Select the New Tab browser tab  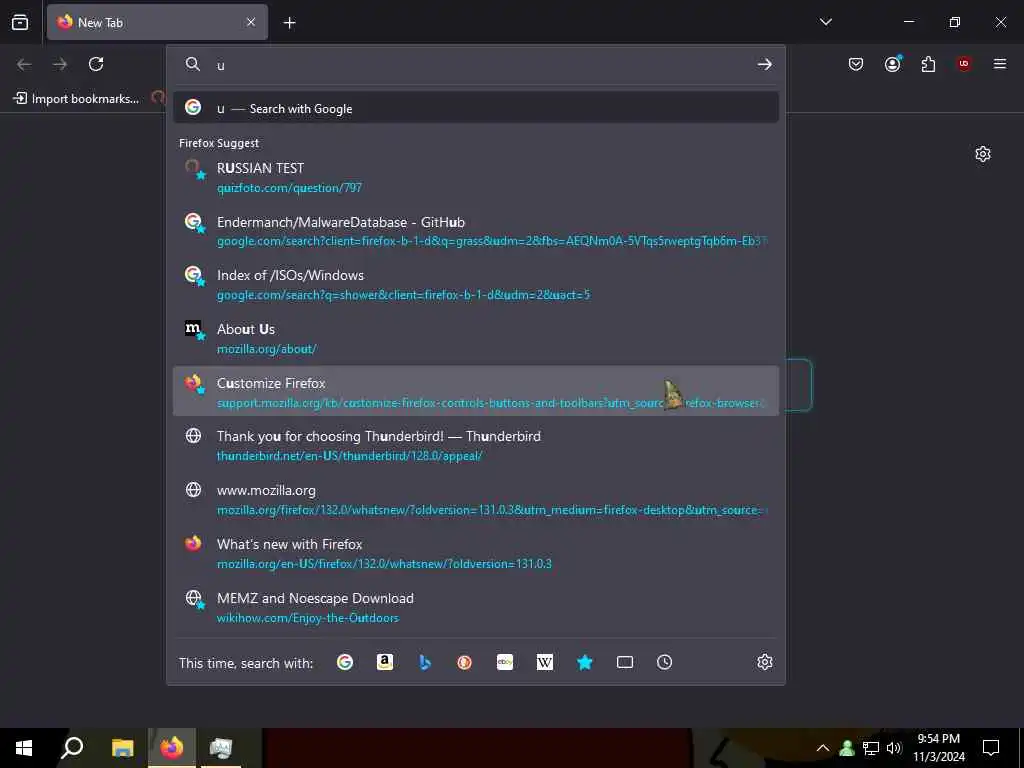157,22
